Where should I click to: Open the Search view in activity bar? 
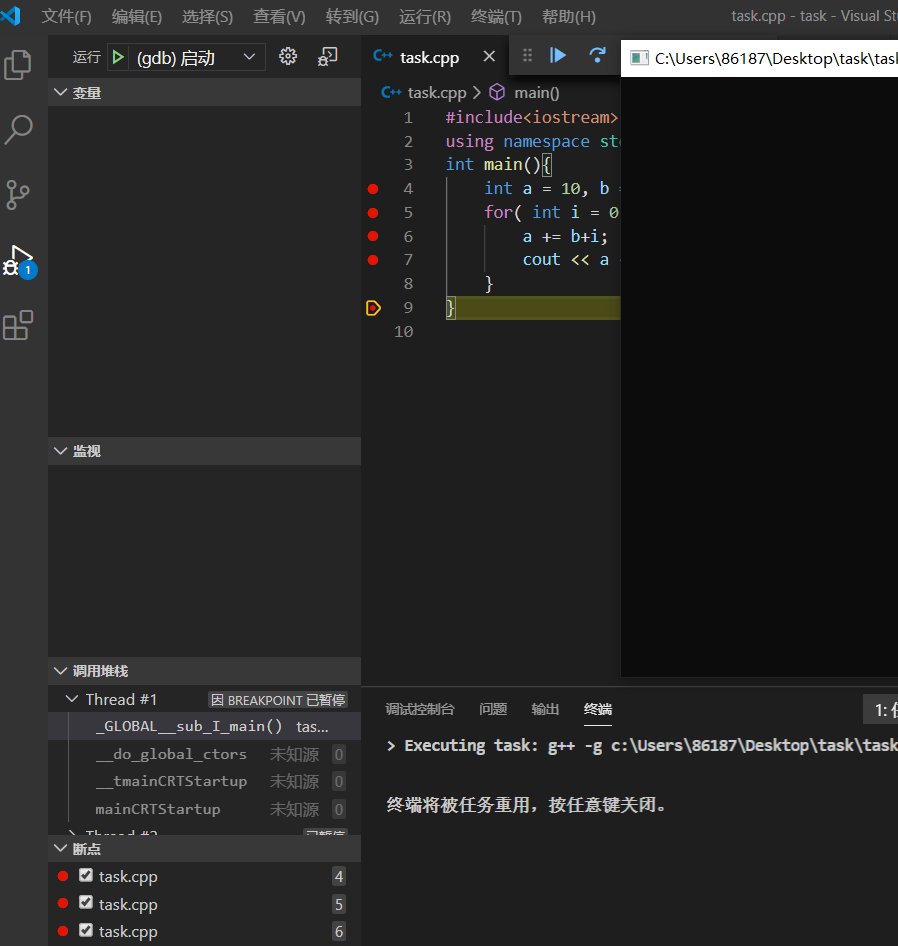18,130
